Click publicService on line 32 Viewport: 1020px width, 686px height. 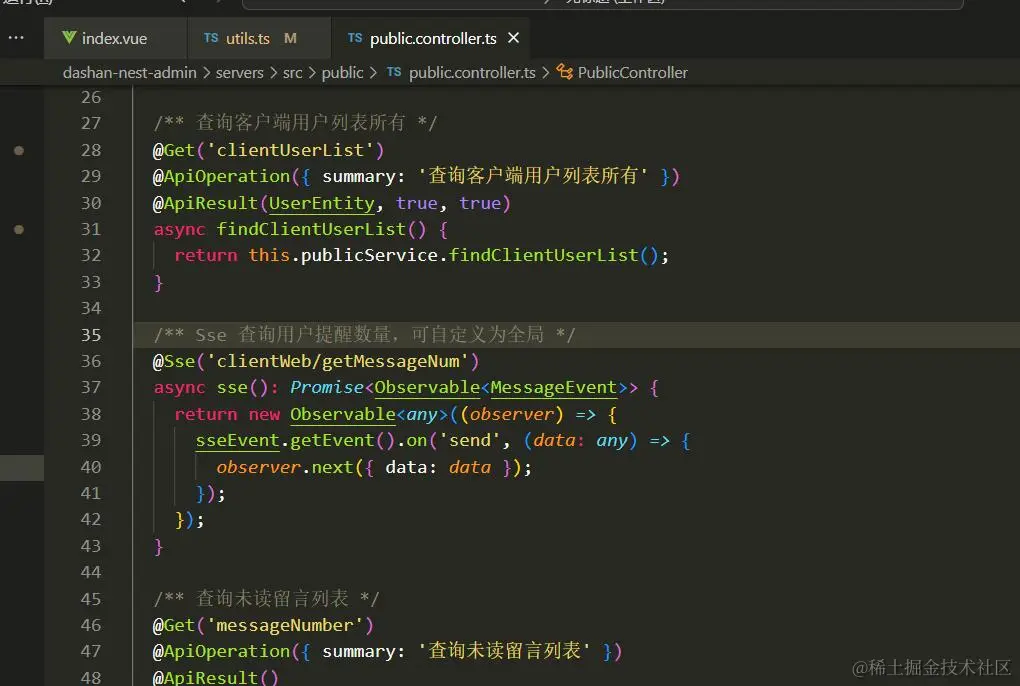369,255
